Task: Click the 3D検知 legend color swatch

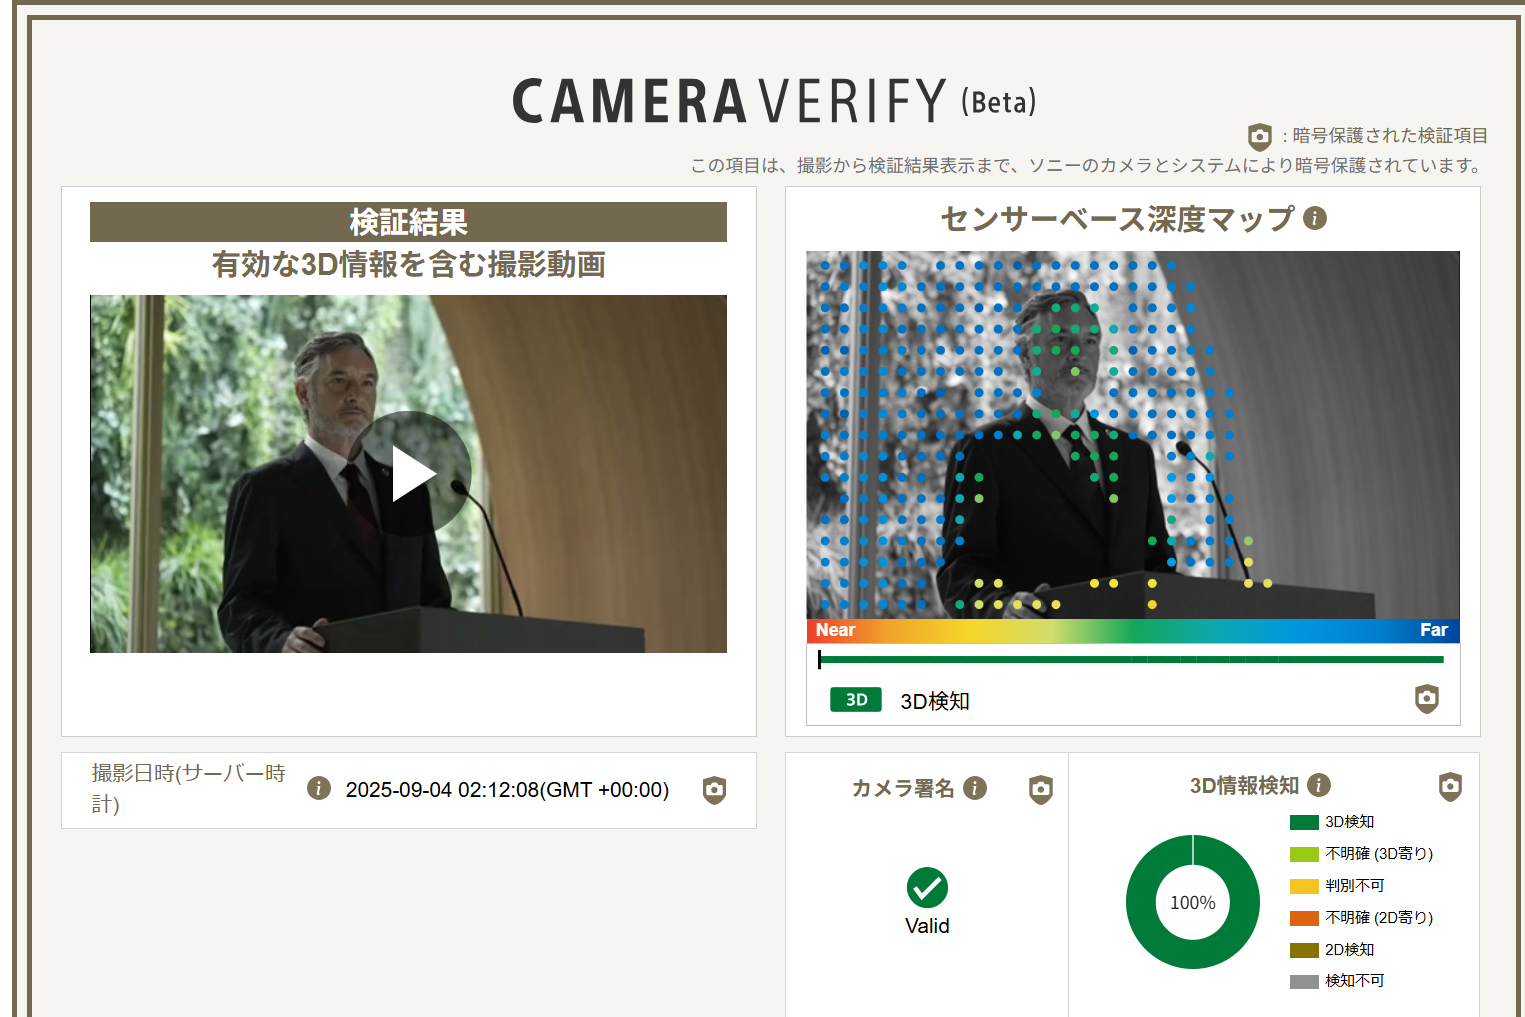Action: [x=1302, y=821]
